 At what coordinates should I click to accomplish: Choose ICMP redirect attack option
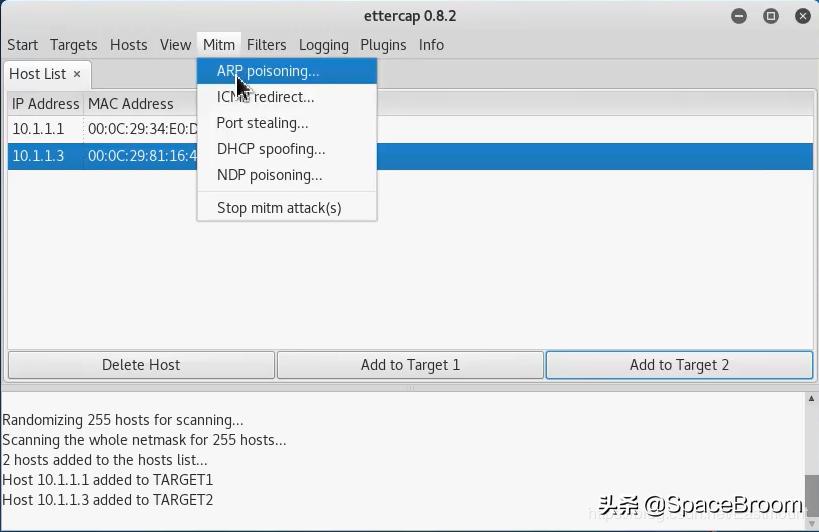click(x=265, y=97)
